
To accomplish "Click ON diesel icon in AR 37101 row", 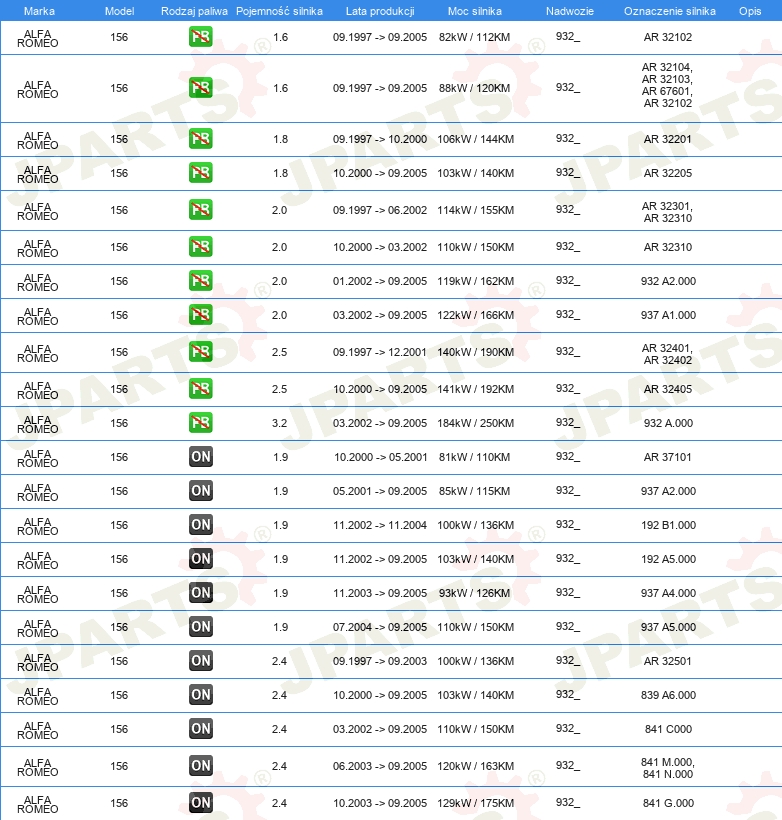I will [x=201, y=457].
